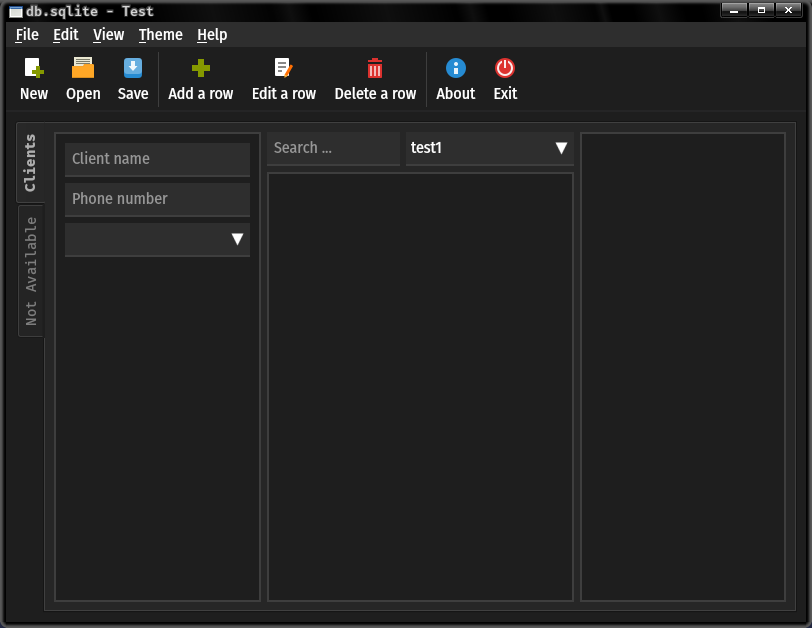Focus the Phone number input field
812x628 pixels.
tap(157, 199)
